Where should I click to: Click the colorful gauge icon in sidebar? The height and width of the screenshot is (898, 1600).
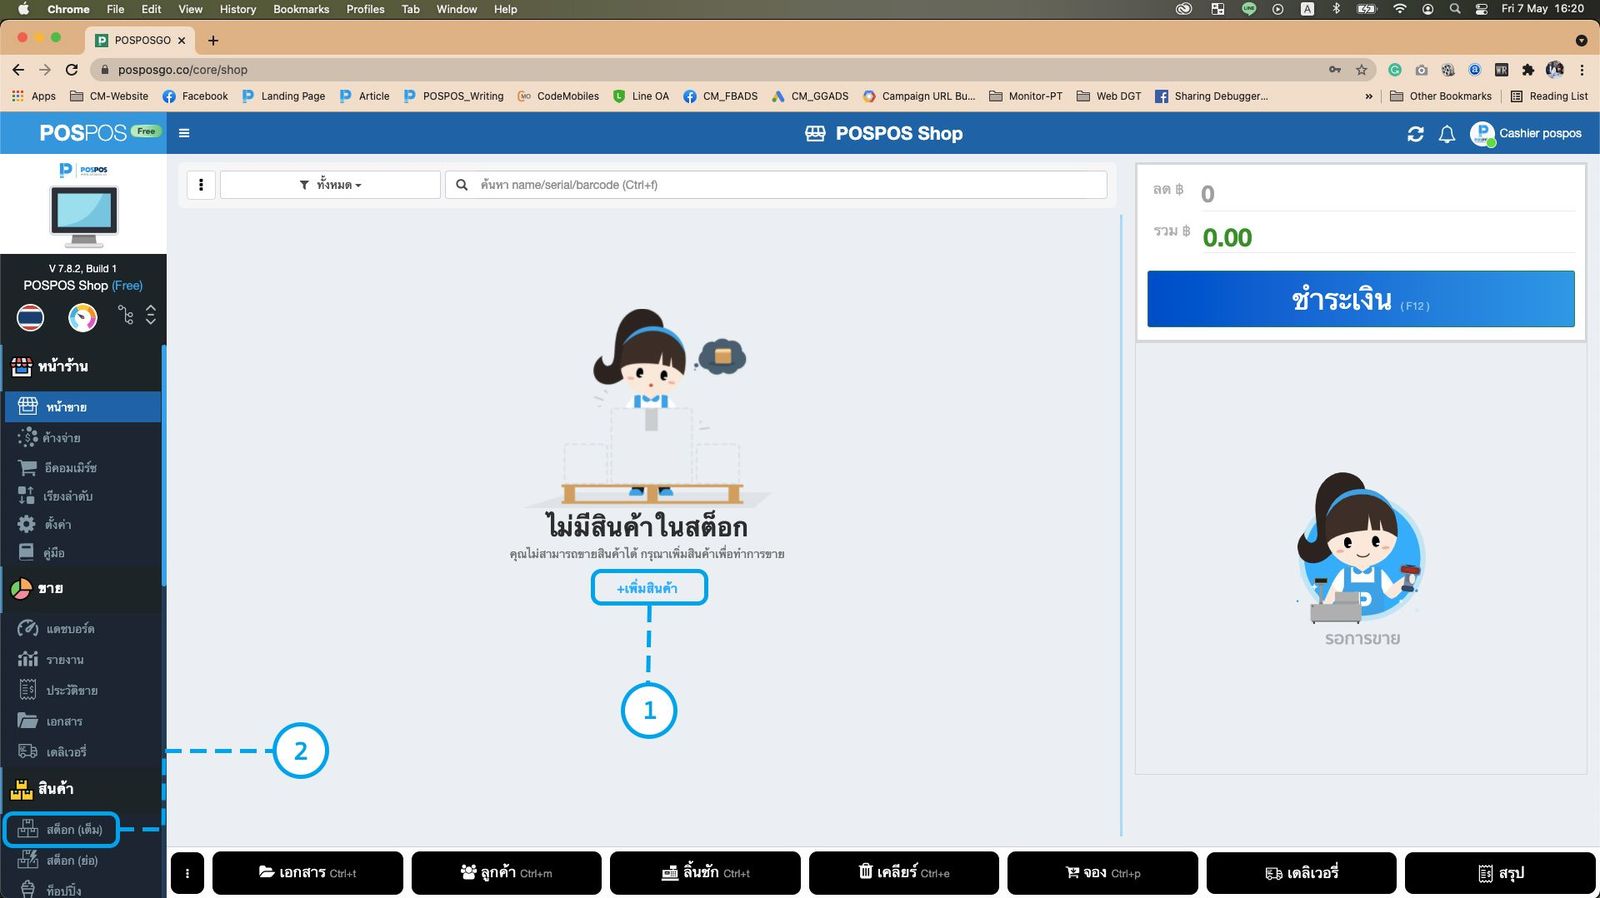point(83,317)
